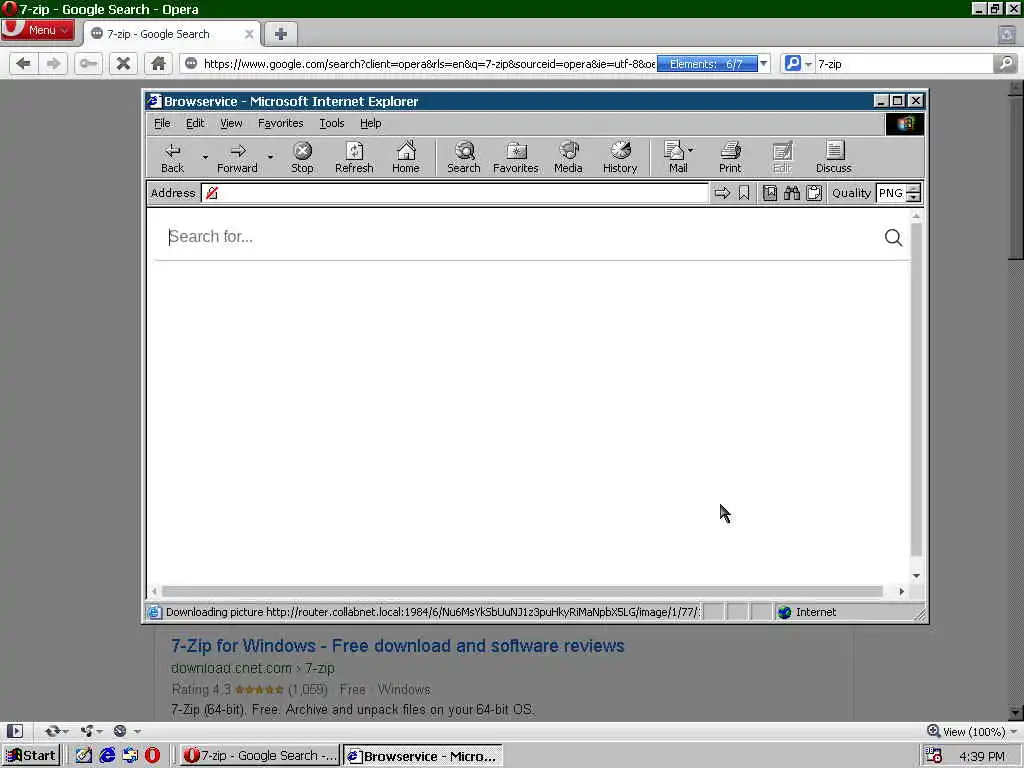Open Opera Link sync dropdown in status bar

click(x=57, y=731)
